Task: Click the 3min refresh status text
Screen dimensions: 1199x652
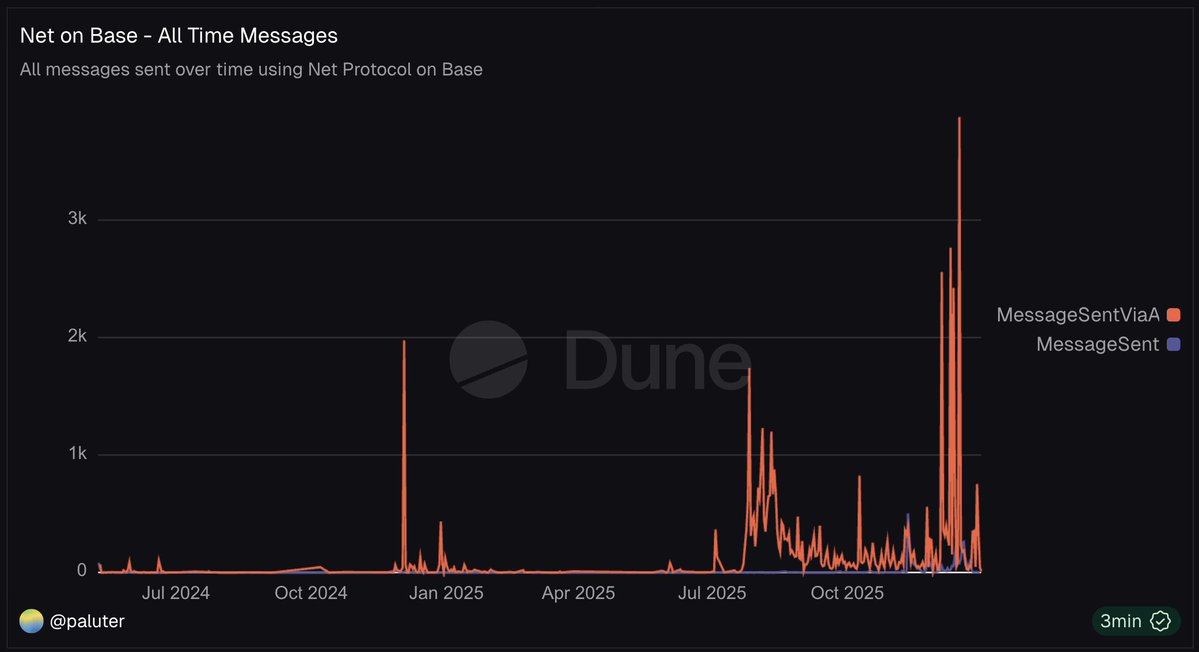Action: pos(1121,621)
